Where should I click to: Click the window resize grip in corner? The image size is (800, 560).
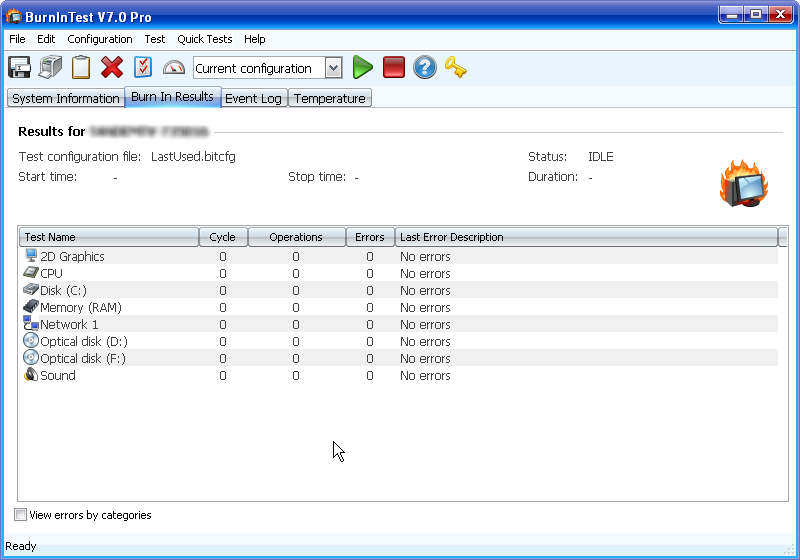(790, 550)
